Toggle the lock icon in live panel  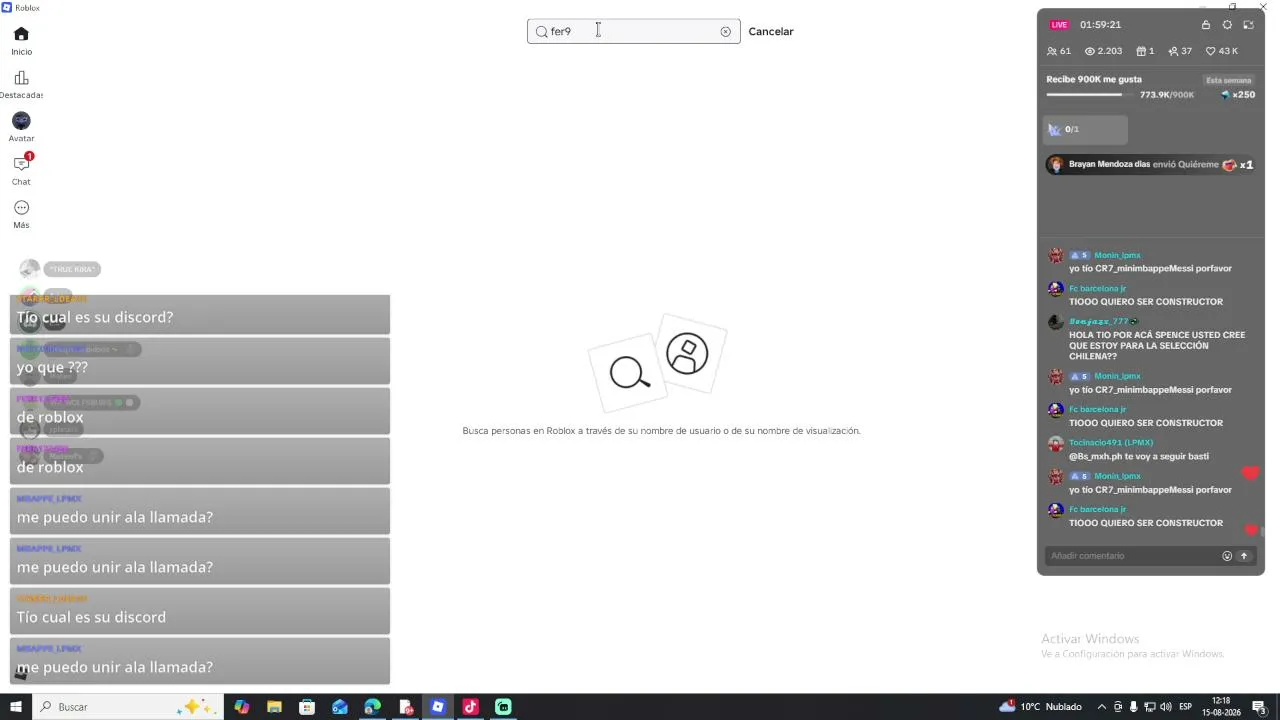click(x=1206, y=25)
